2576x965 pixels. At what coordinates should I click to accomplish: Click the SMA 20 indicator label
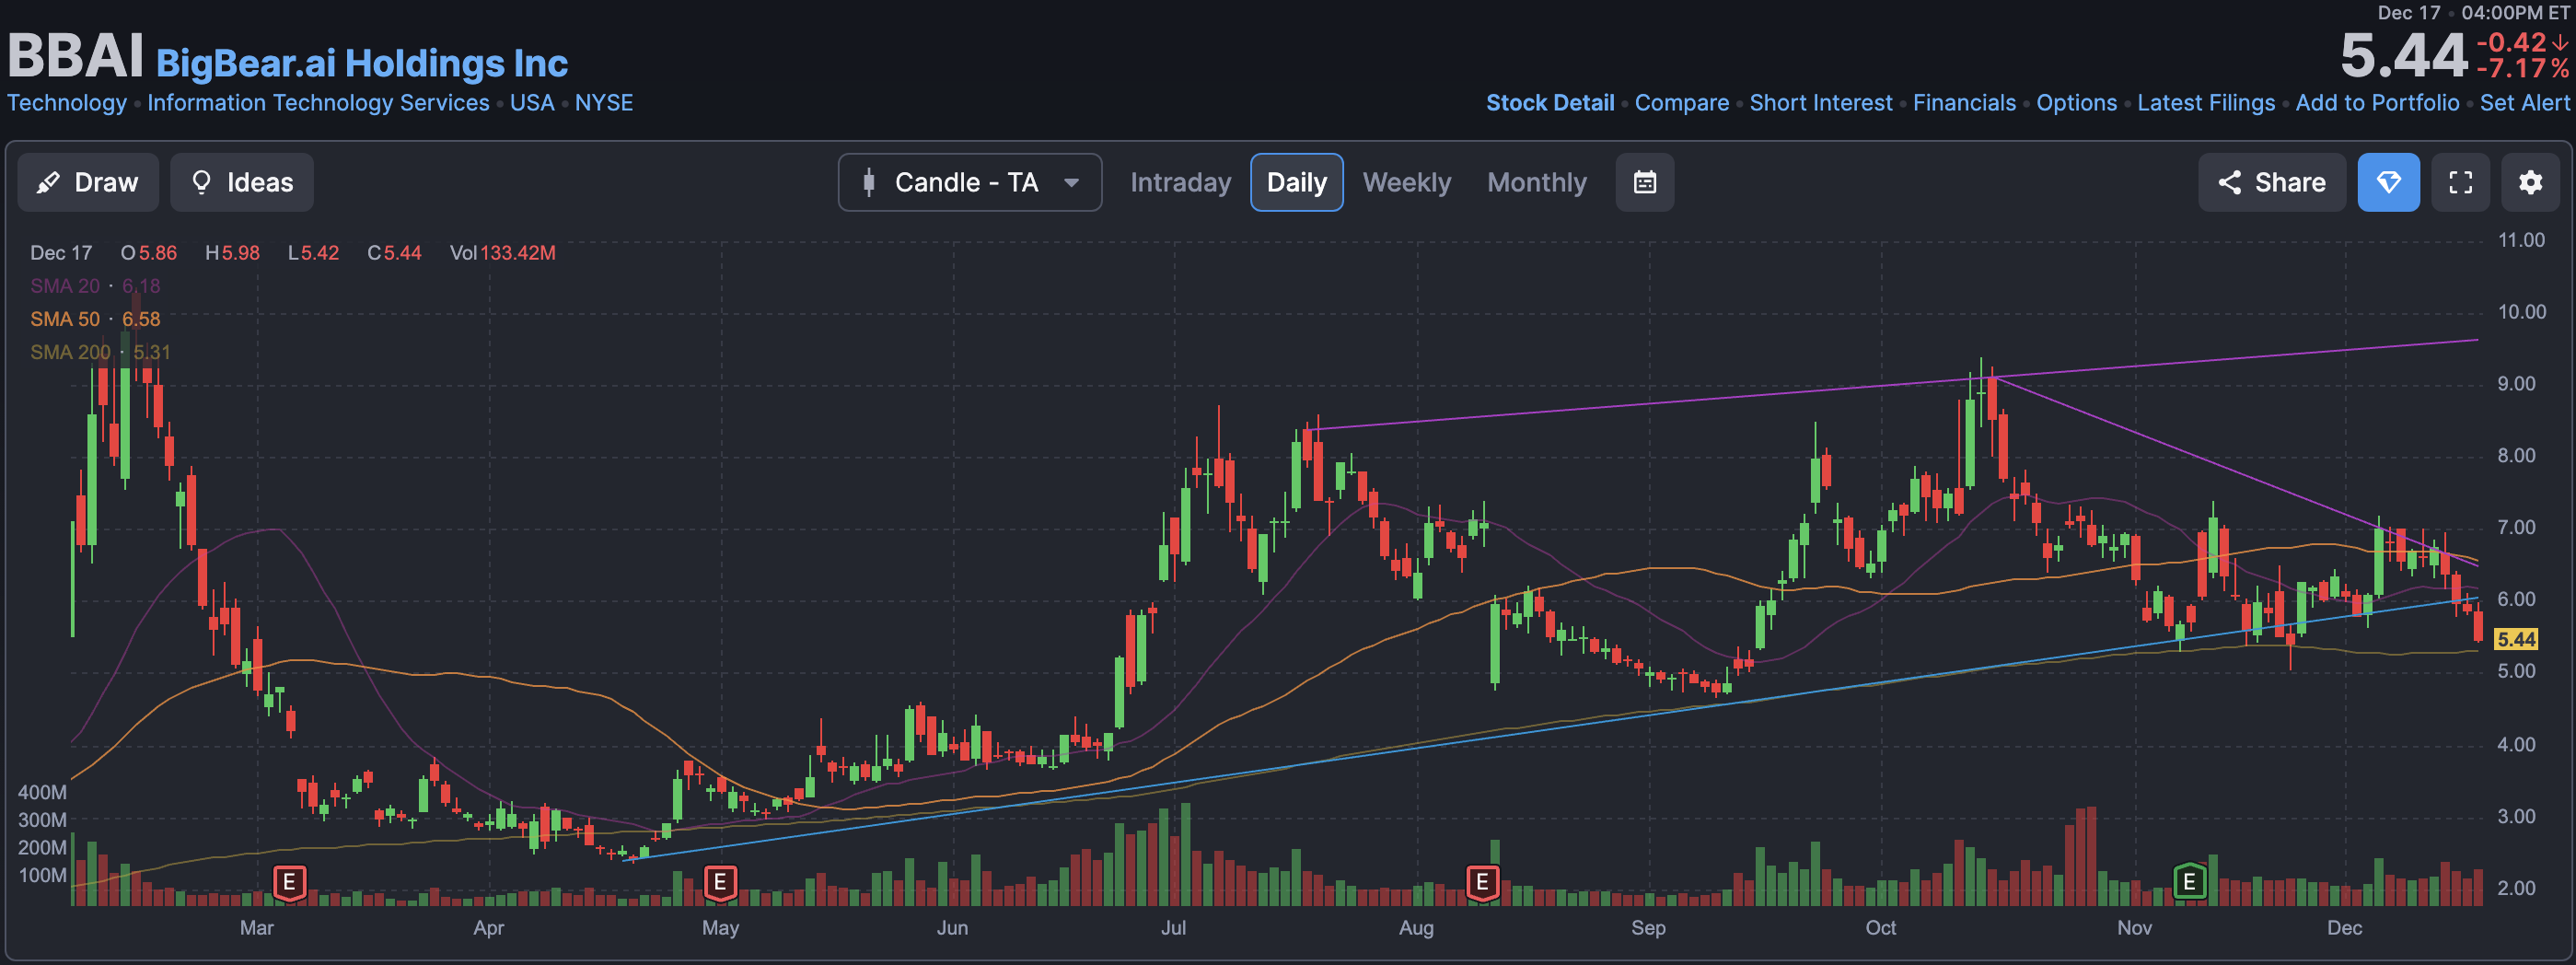pyautogui.click(x=65, y=286)
